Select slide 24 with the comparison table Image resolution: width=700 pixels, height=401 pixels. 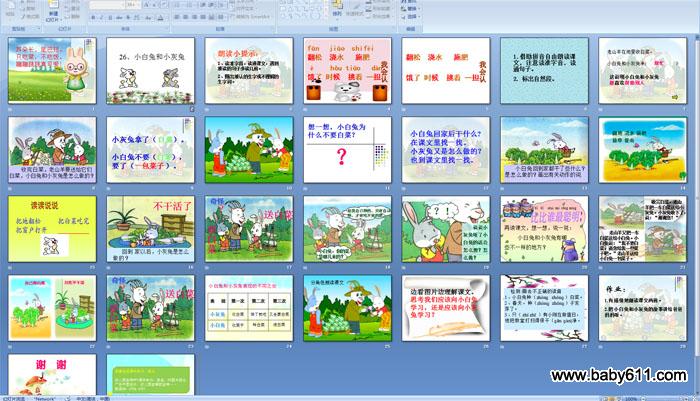pyautogui.click(x=249, y=308)
